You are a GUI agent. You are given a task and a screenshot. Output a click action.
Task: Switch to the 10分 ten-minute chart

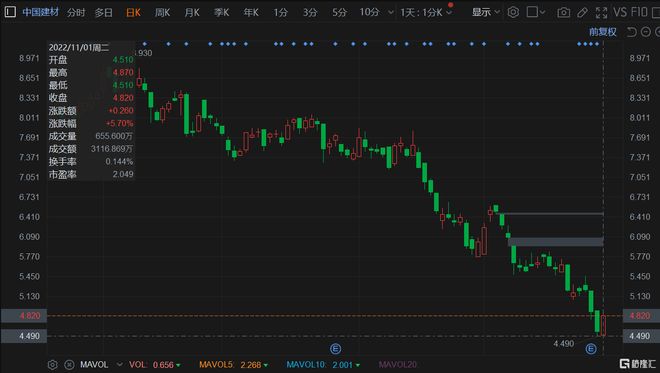click(x=369, y=12)
